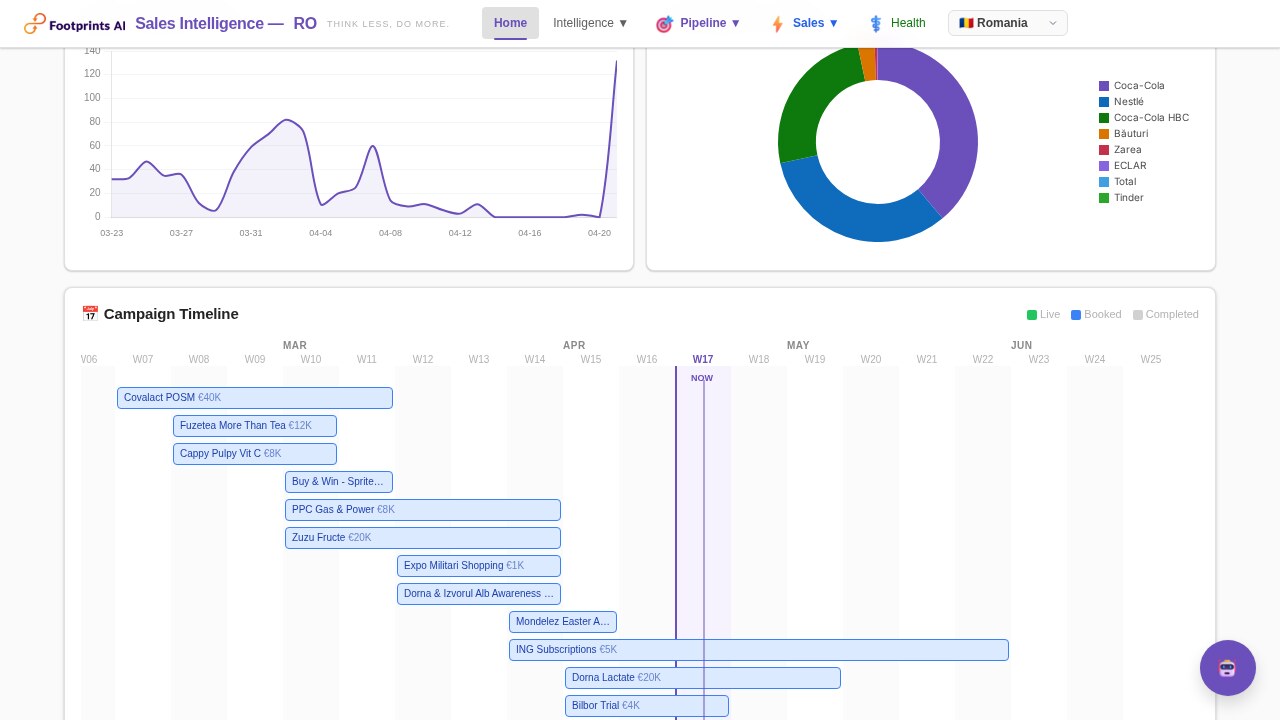The width and height of the screenshot is (1280, 720).
Task: Open Mondelez Easter campaign bar
Action: click(563, 622)
